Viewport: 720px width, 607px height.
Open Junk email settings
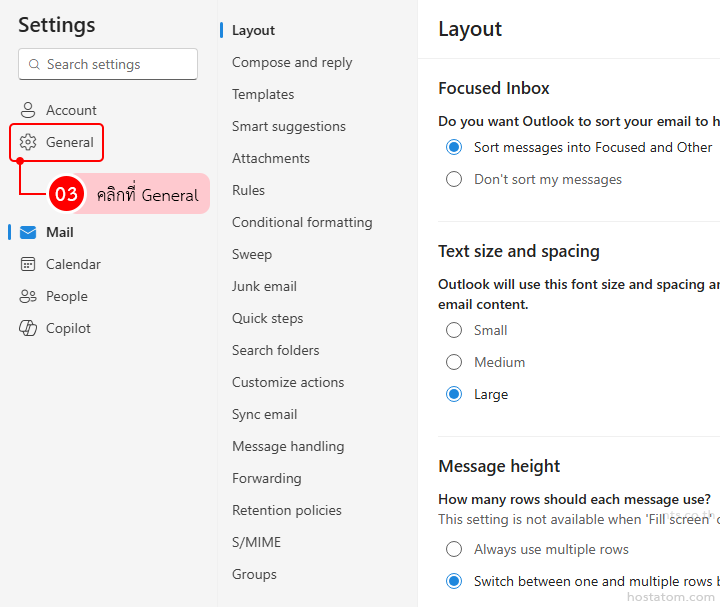tap(264, 286)
